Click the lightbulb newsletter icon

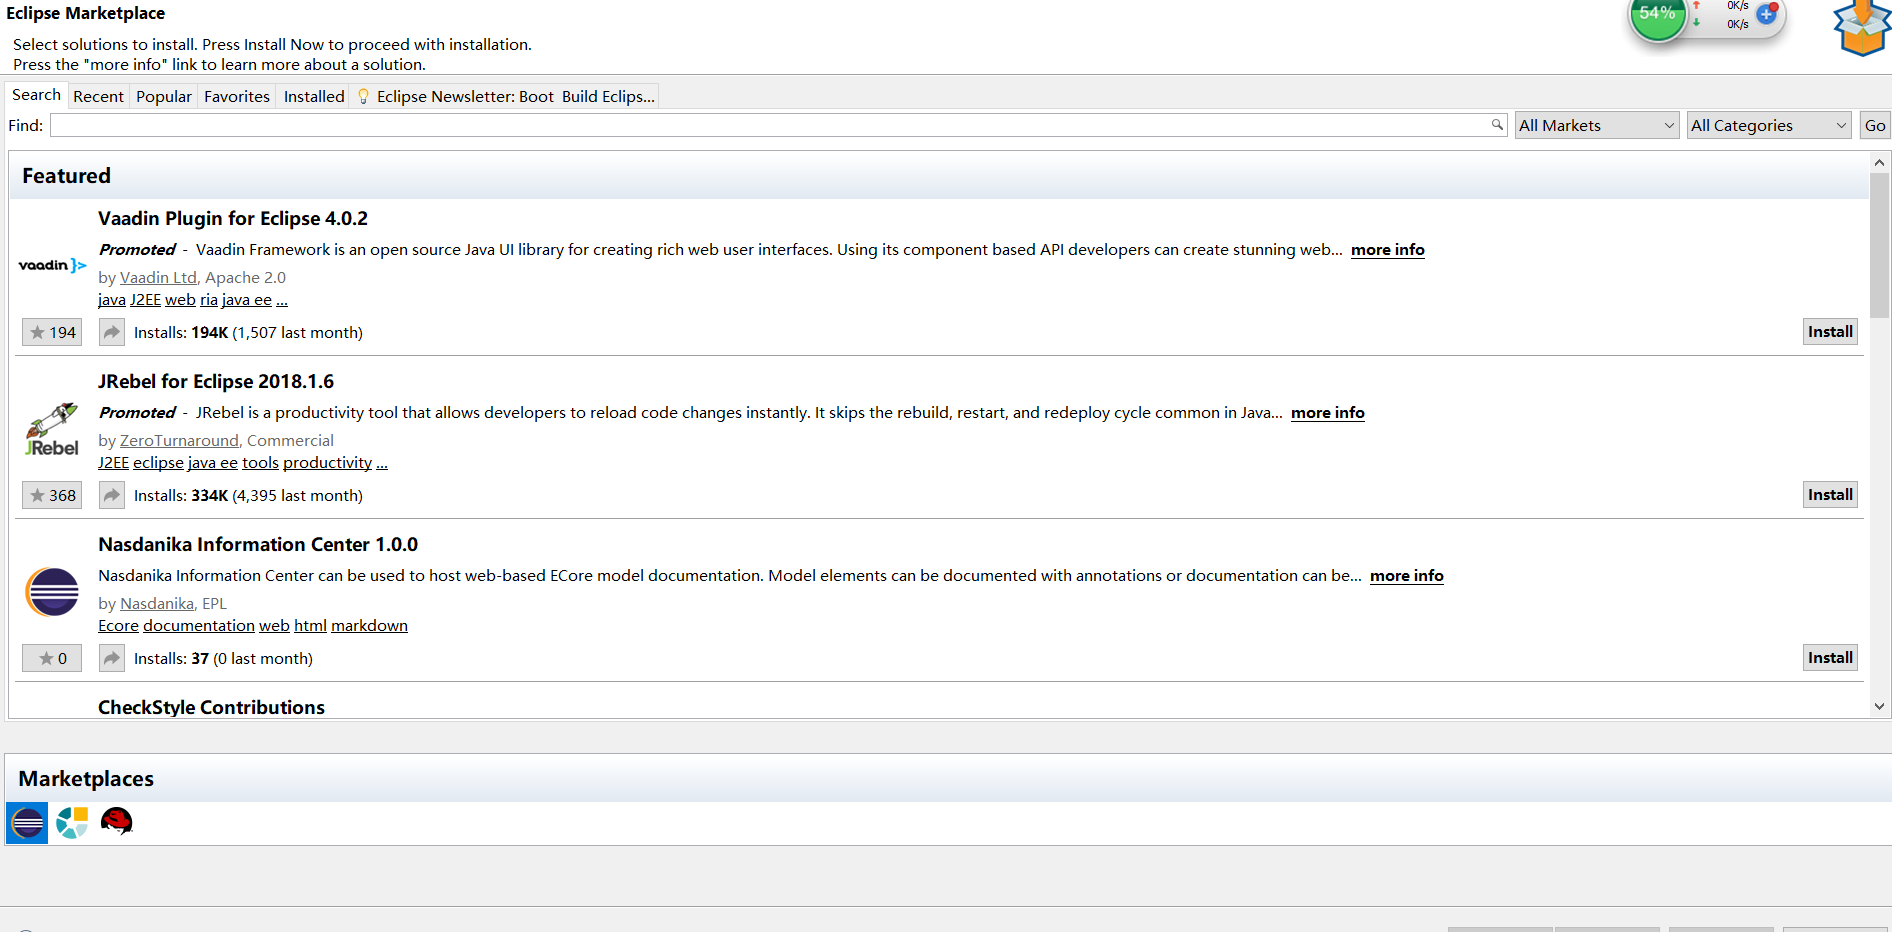coord(364,97)
